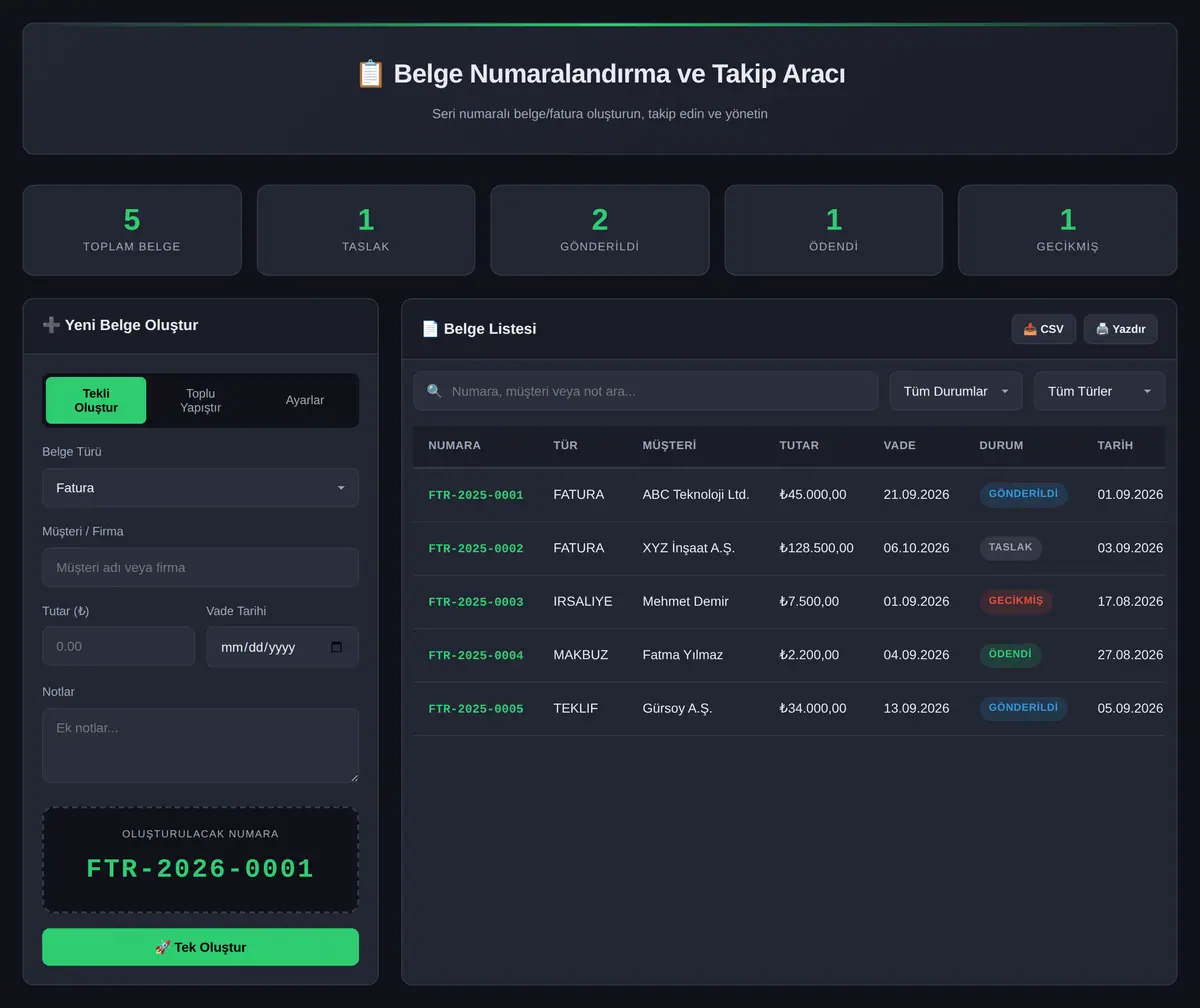Click the GÖNDERİLDİ badge for Gürsoy A.Ş.
Image resolution: width=1200 pixels, height=1008 pixels.
1023,709
